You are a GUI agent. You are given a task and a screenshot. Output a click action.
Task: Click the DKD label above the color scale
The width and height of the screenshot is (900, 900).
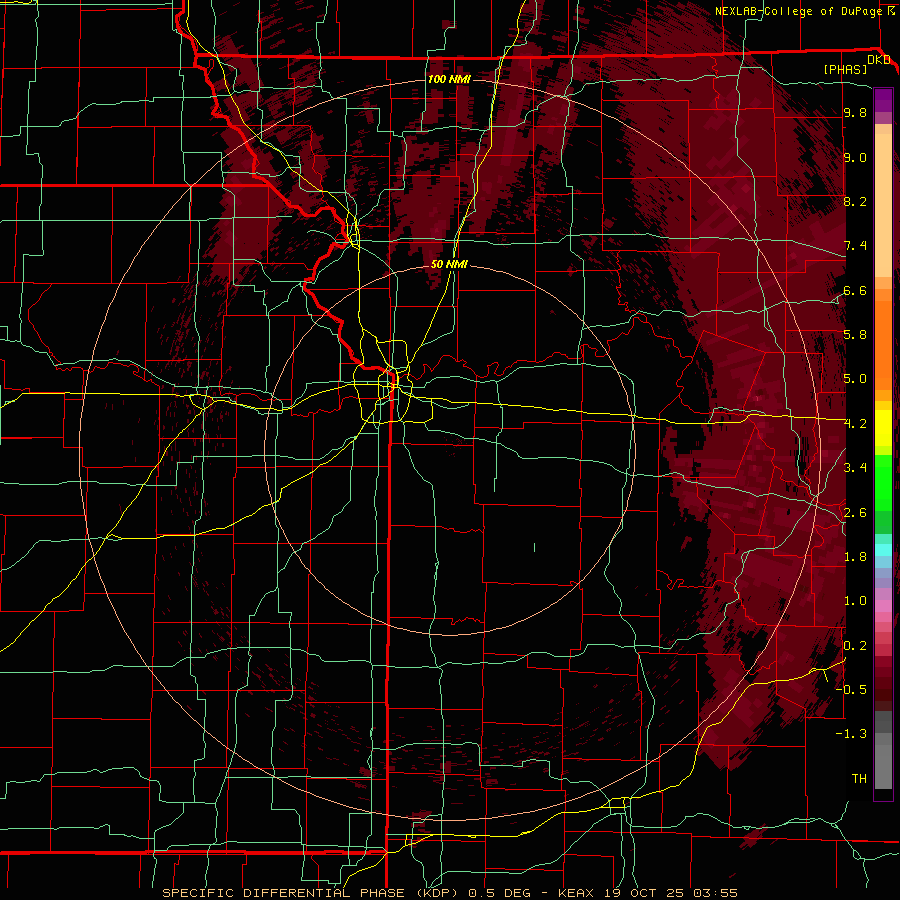[879, 60]
